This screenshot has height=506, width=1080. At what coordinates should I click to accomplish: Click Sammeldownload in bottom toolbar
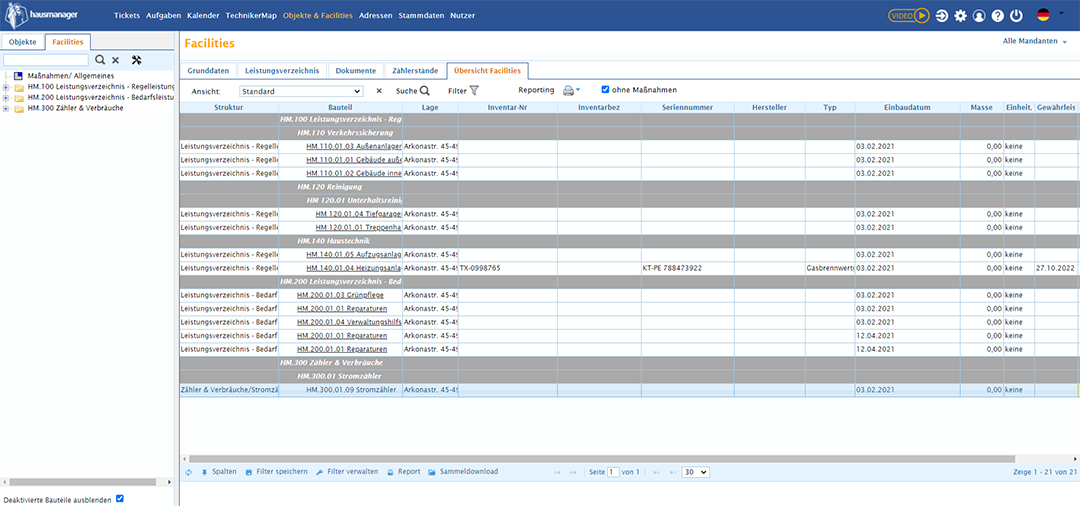pos(463,472)
